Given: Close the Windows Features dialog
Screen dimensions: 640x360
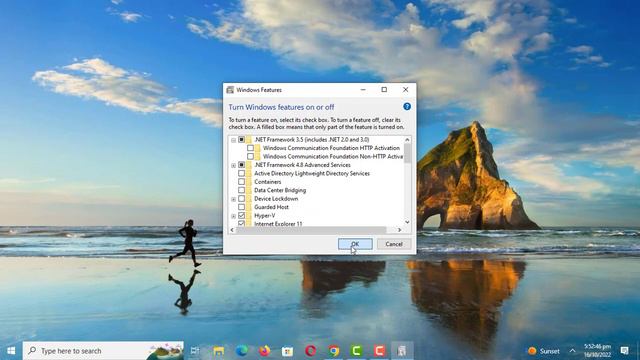Looking at the screenshot, I should (405, 89).
